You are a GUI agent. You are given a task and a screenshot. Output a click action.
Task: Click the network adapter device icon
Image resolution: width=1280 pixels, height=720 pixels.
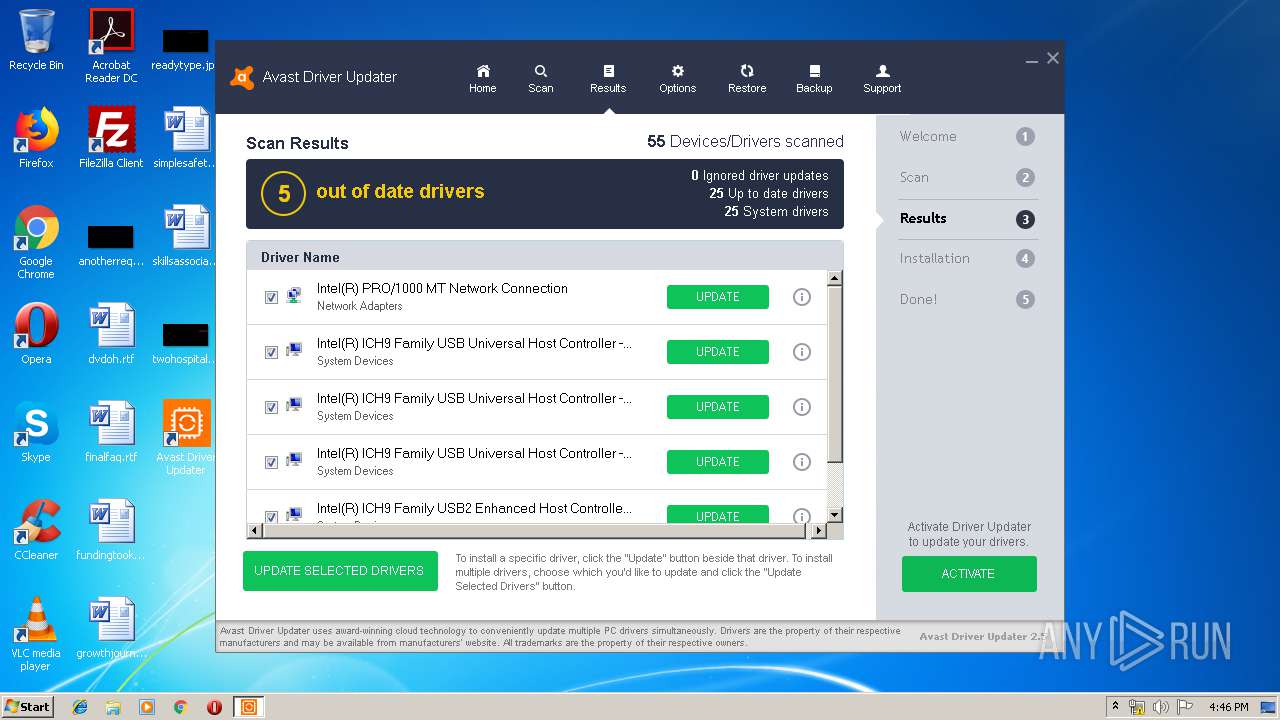click(294, 295)
